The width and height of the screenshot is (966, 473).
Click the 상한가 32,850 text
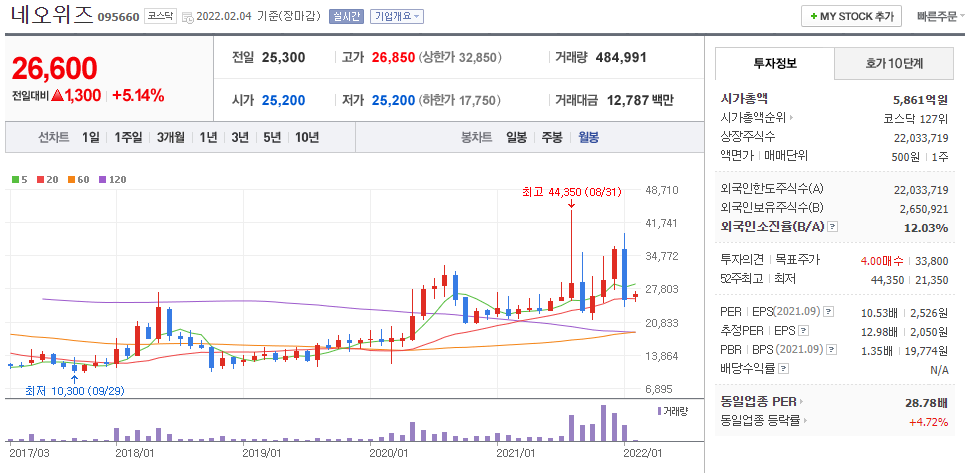point(460,58)
